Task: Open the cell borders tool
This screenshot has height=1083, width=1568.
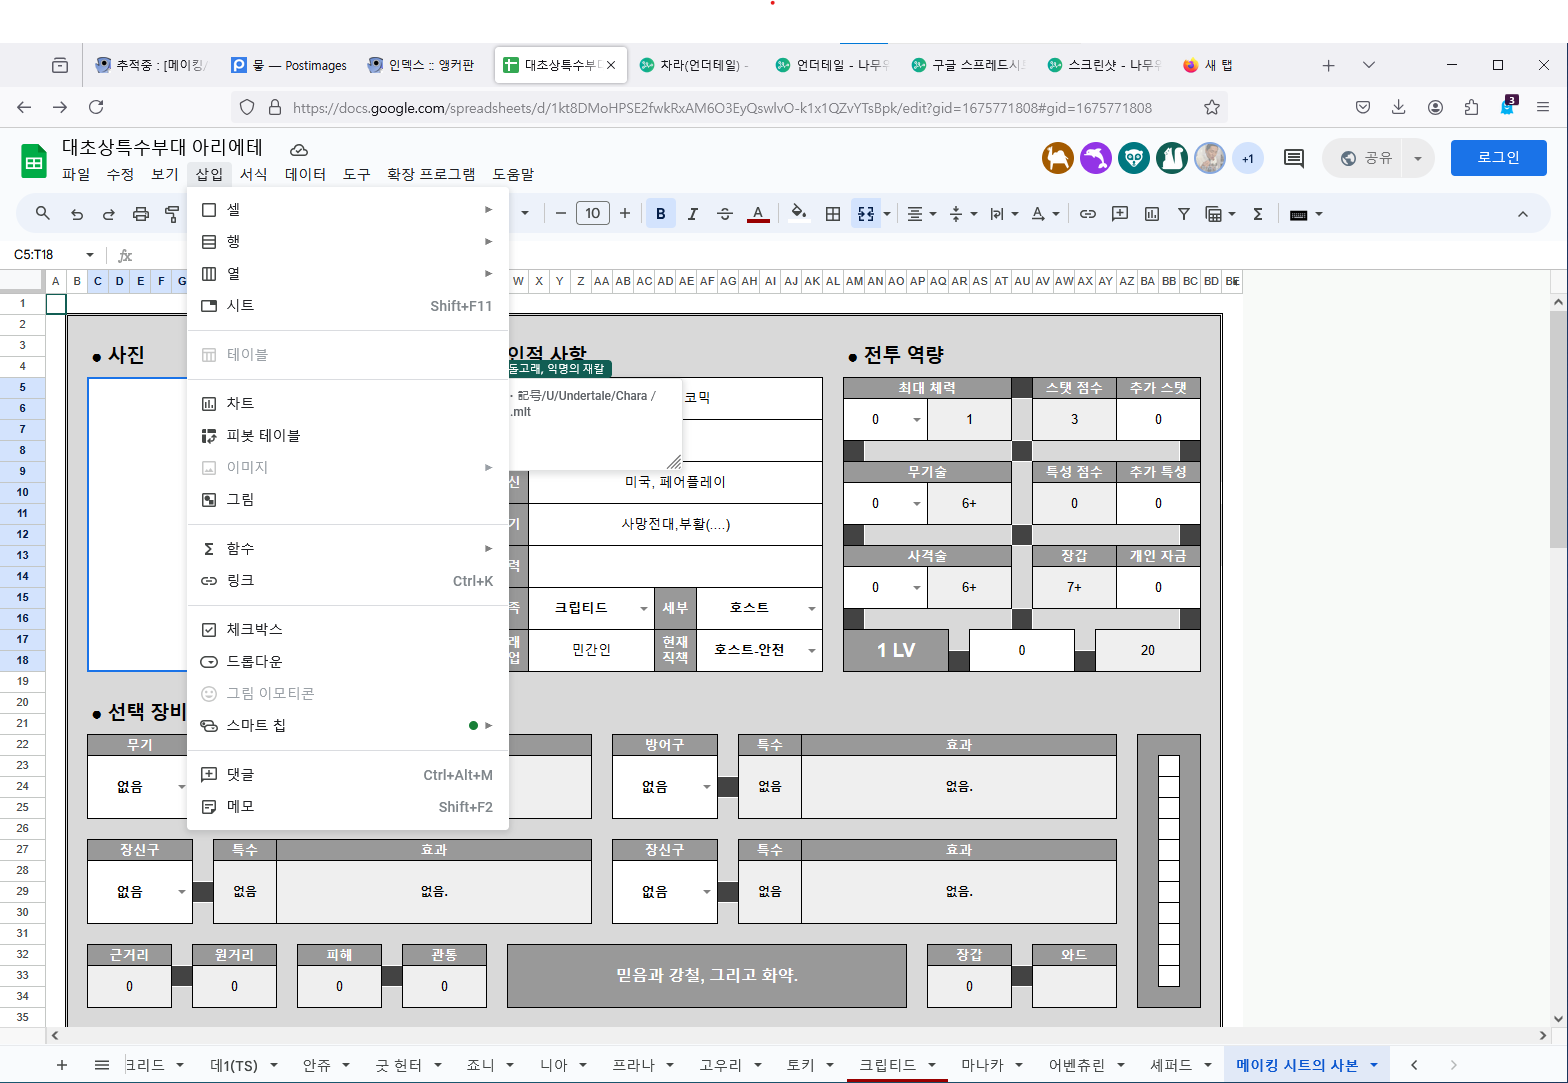Action: (x=832, y=214)
